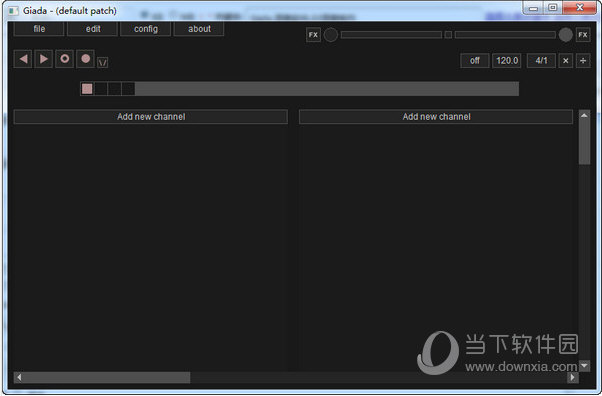Click the beat meter progress bar
Image resolution: width=602 pixels, height=396 pixels.
tap(299, 89)
